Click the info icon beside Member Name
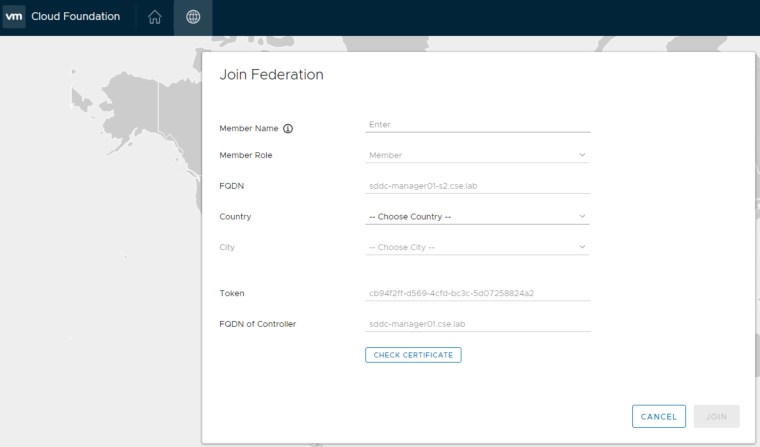760x447 pixels. click(288, 128)
